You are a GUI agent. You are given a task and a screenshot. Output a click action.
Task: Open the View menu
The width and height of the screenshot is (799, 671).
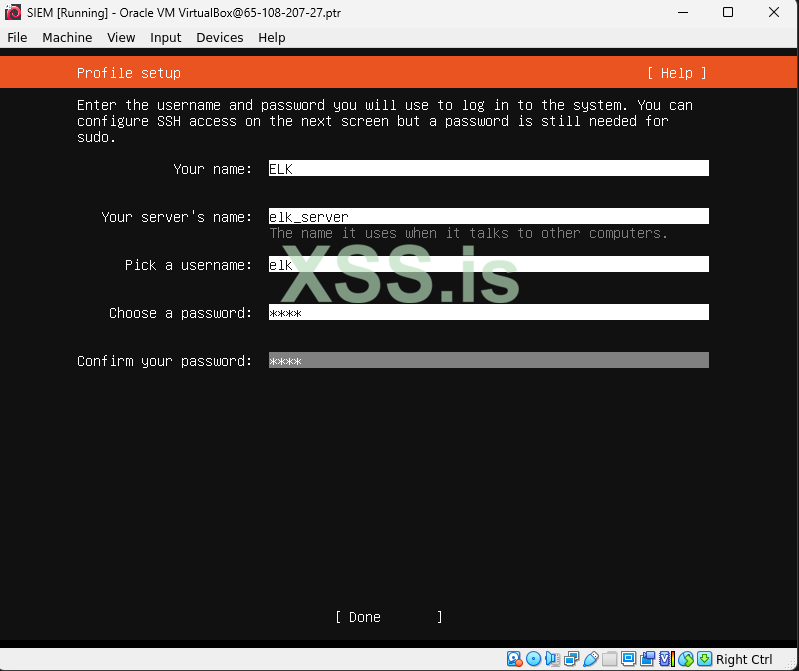[121, 38]
